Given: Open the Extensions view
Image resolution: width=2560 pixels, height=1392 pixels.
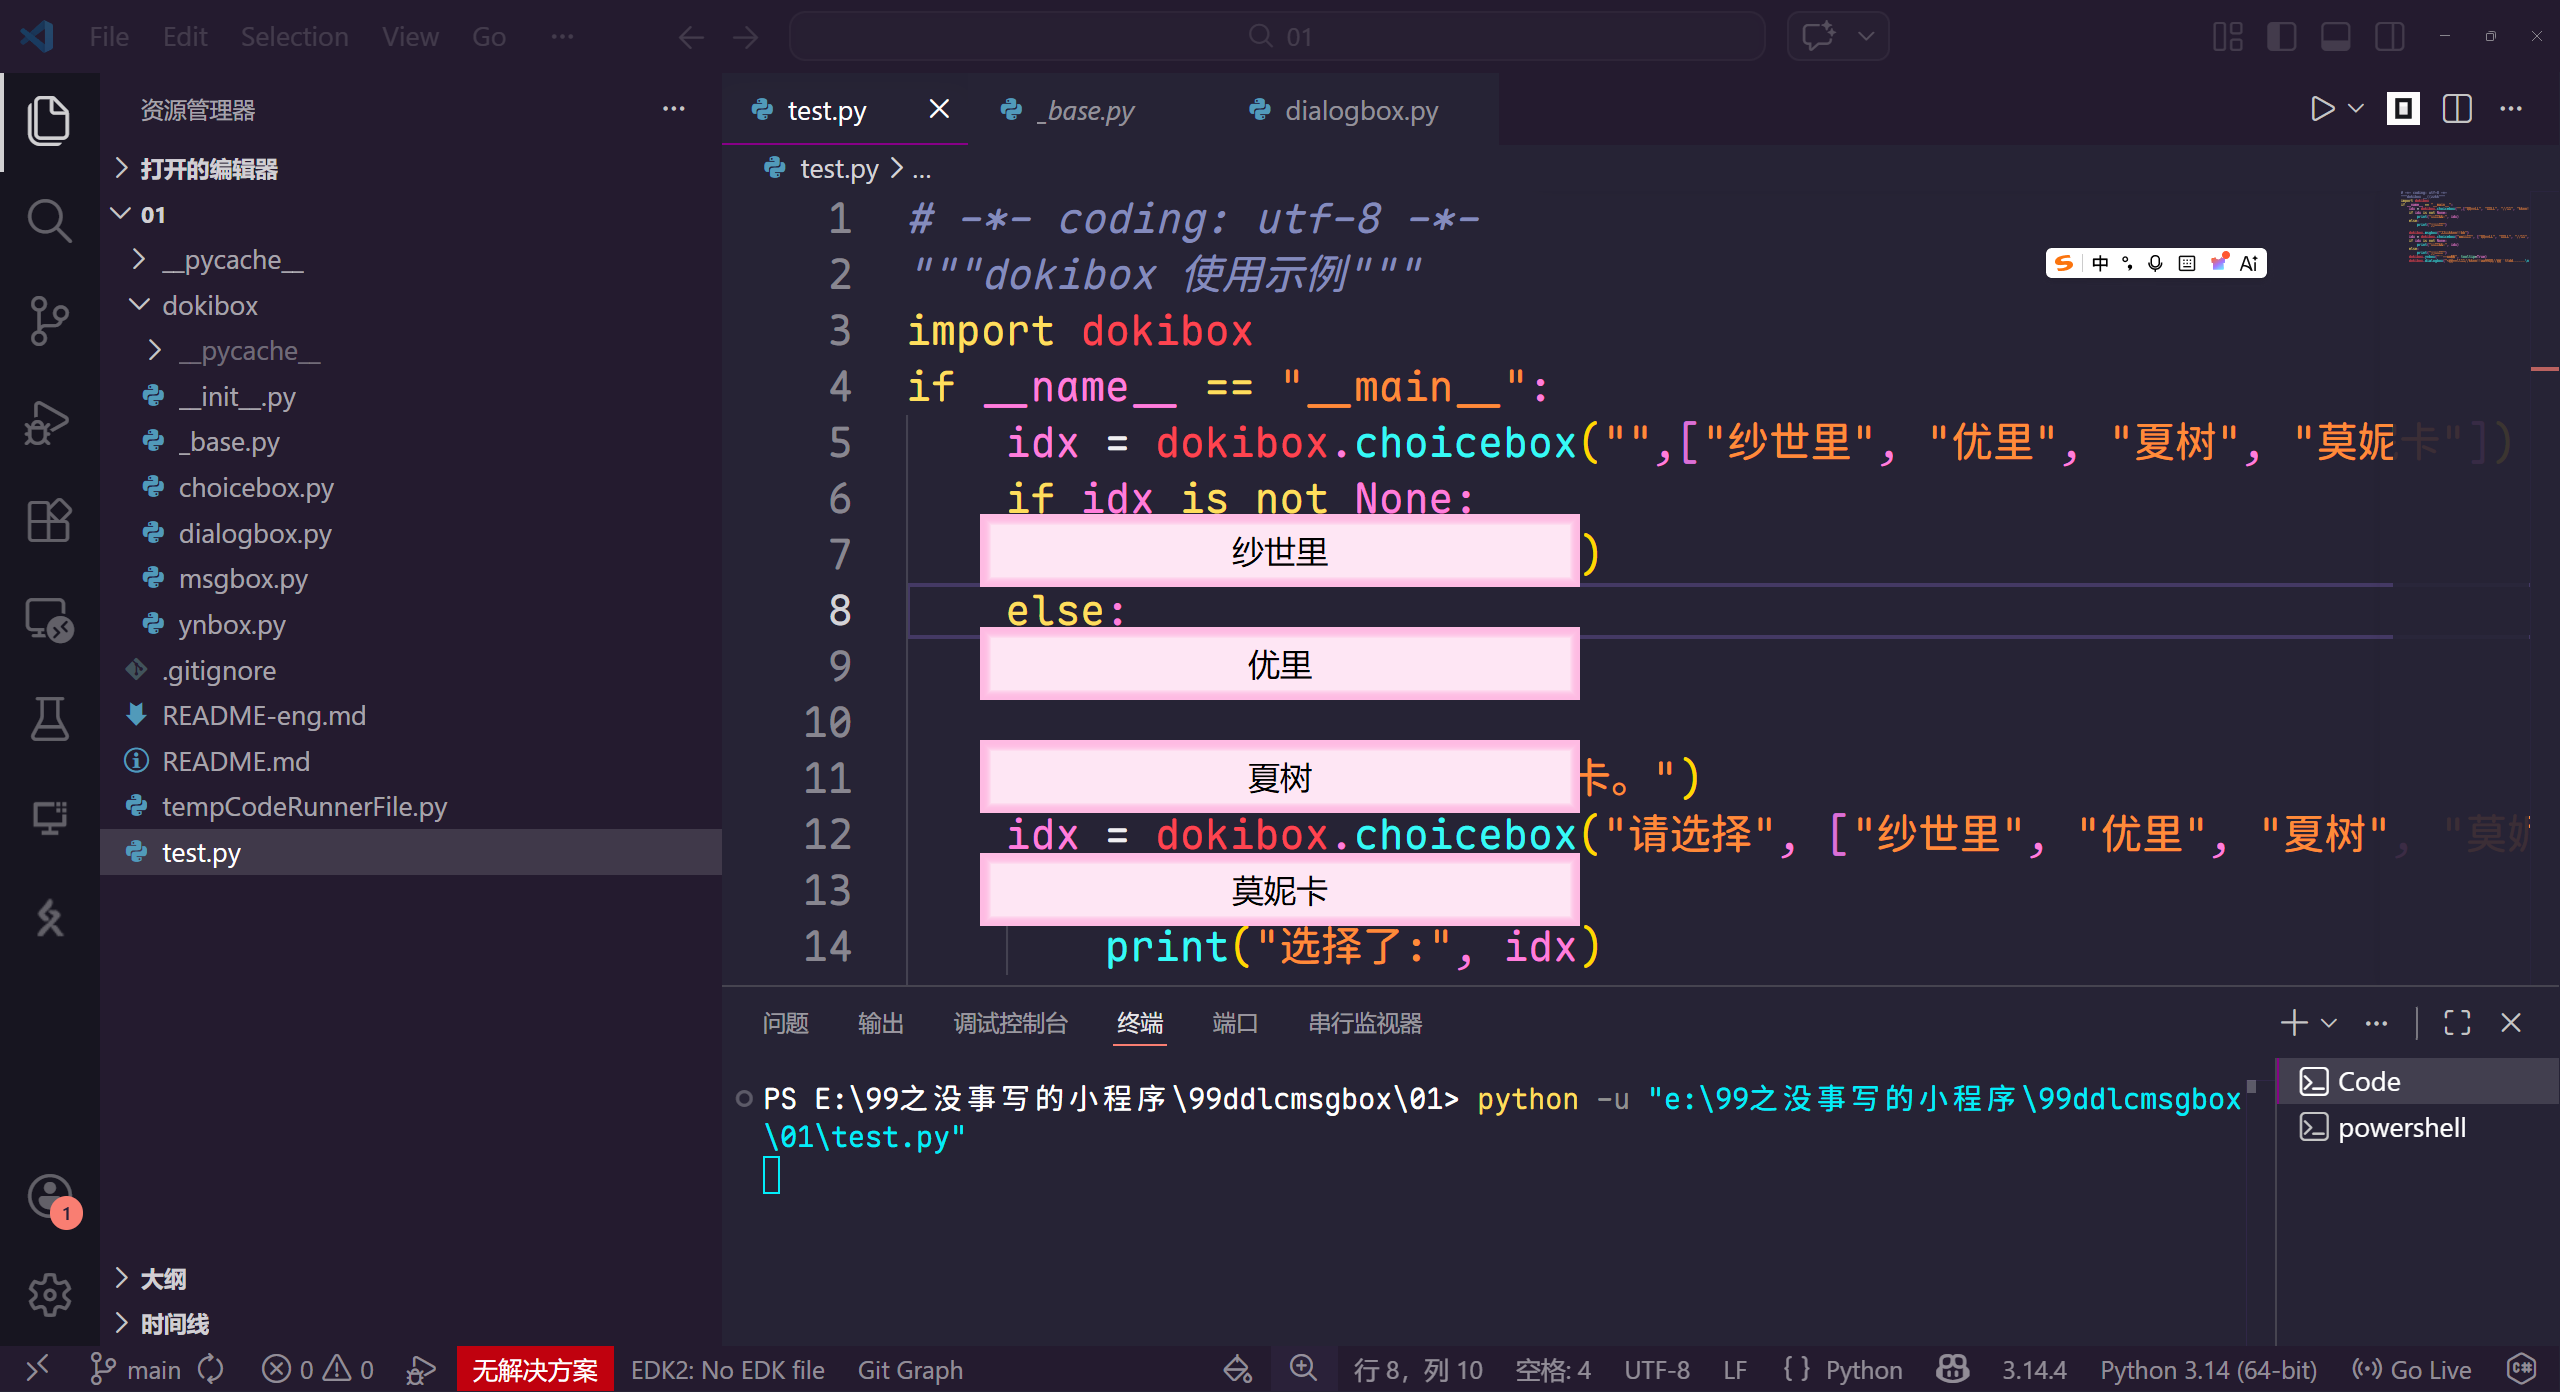Looking at the screenshot, I should click(49, 521).
